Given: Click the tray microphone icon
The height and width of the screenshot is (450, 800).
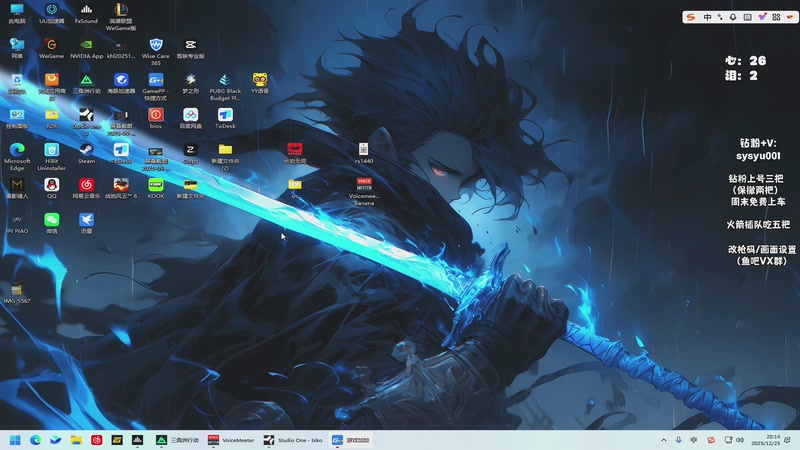Looking at the screenshot, I should pos(679,440).
